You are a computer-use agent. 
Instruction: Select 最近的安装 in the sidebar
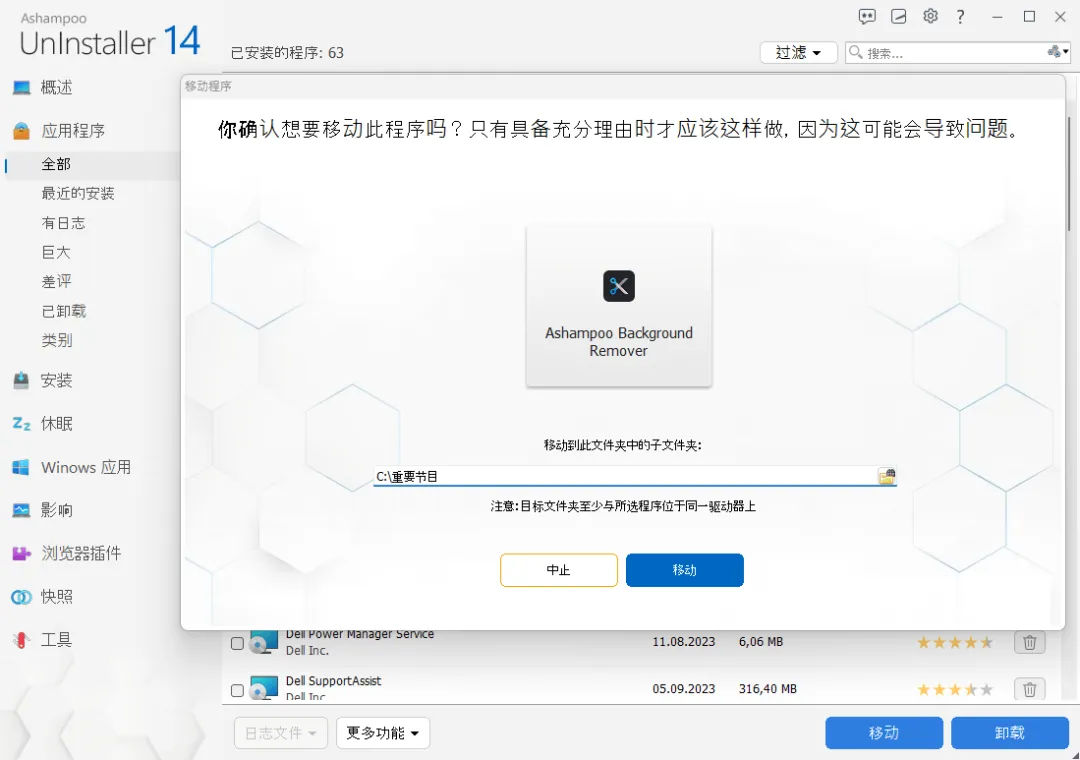[78, 194]
